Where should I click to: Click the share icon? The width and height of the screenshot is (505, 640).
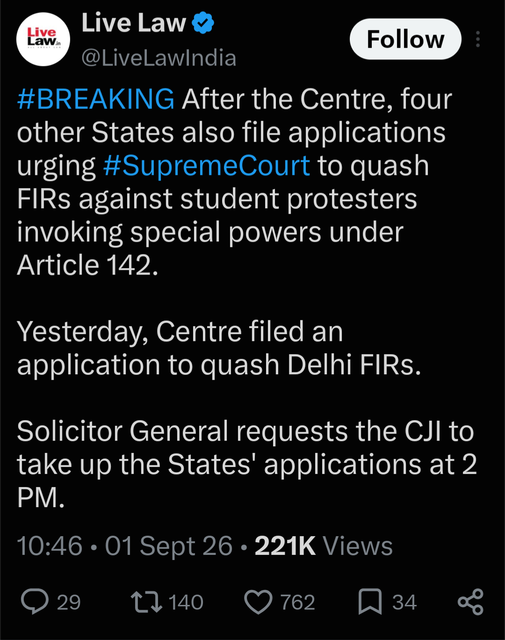[470, 602]
